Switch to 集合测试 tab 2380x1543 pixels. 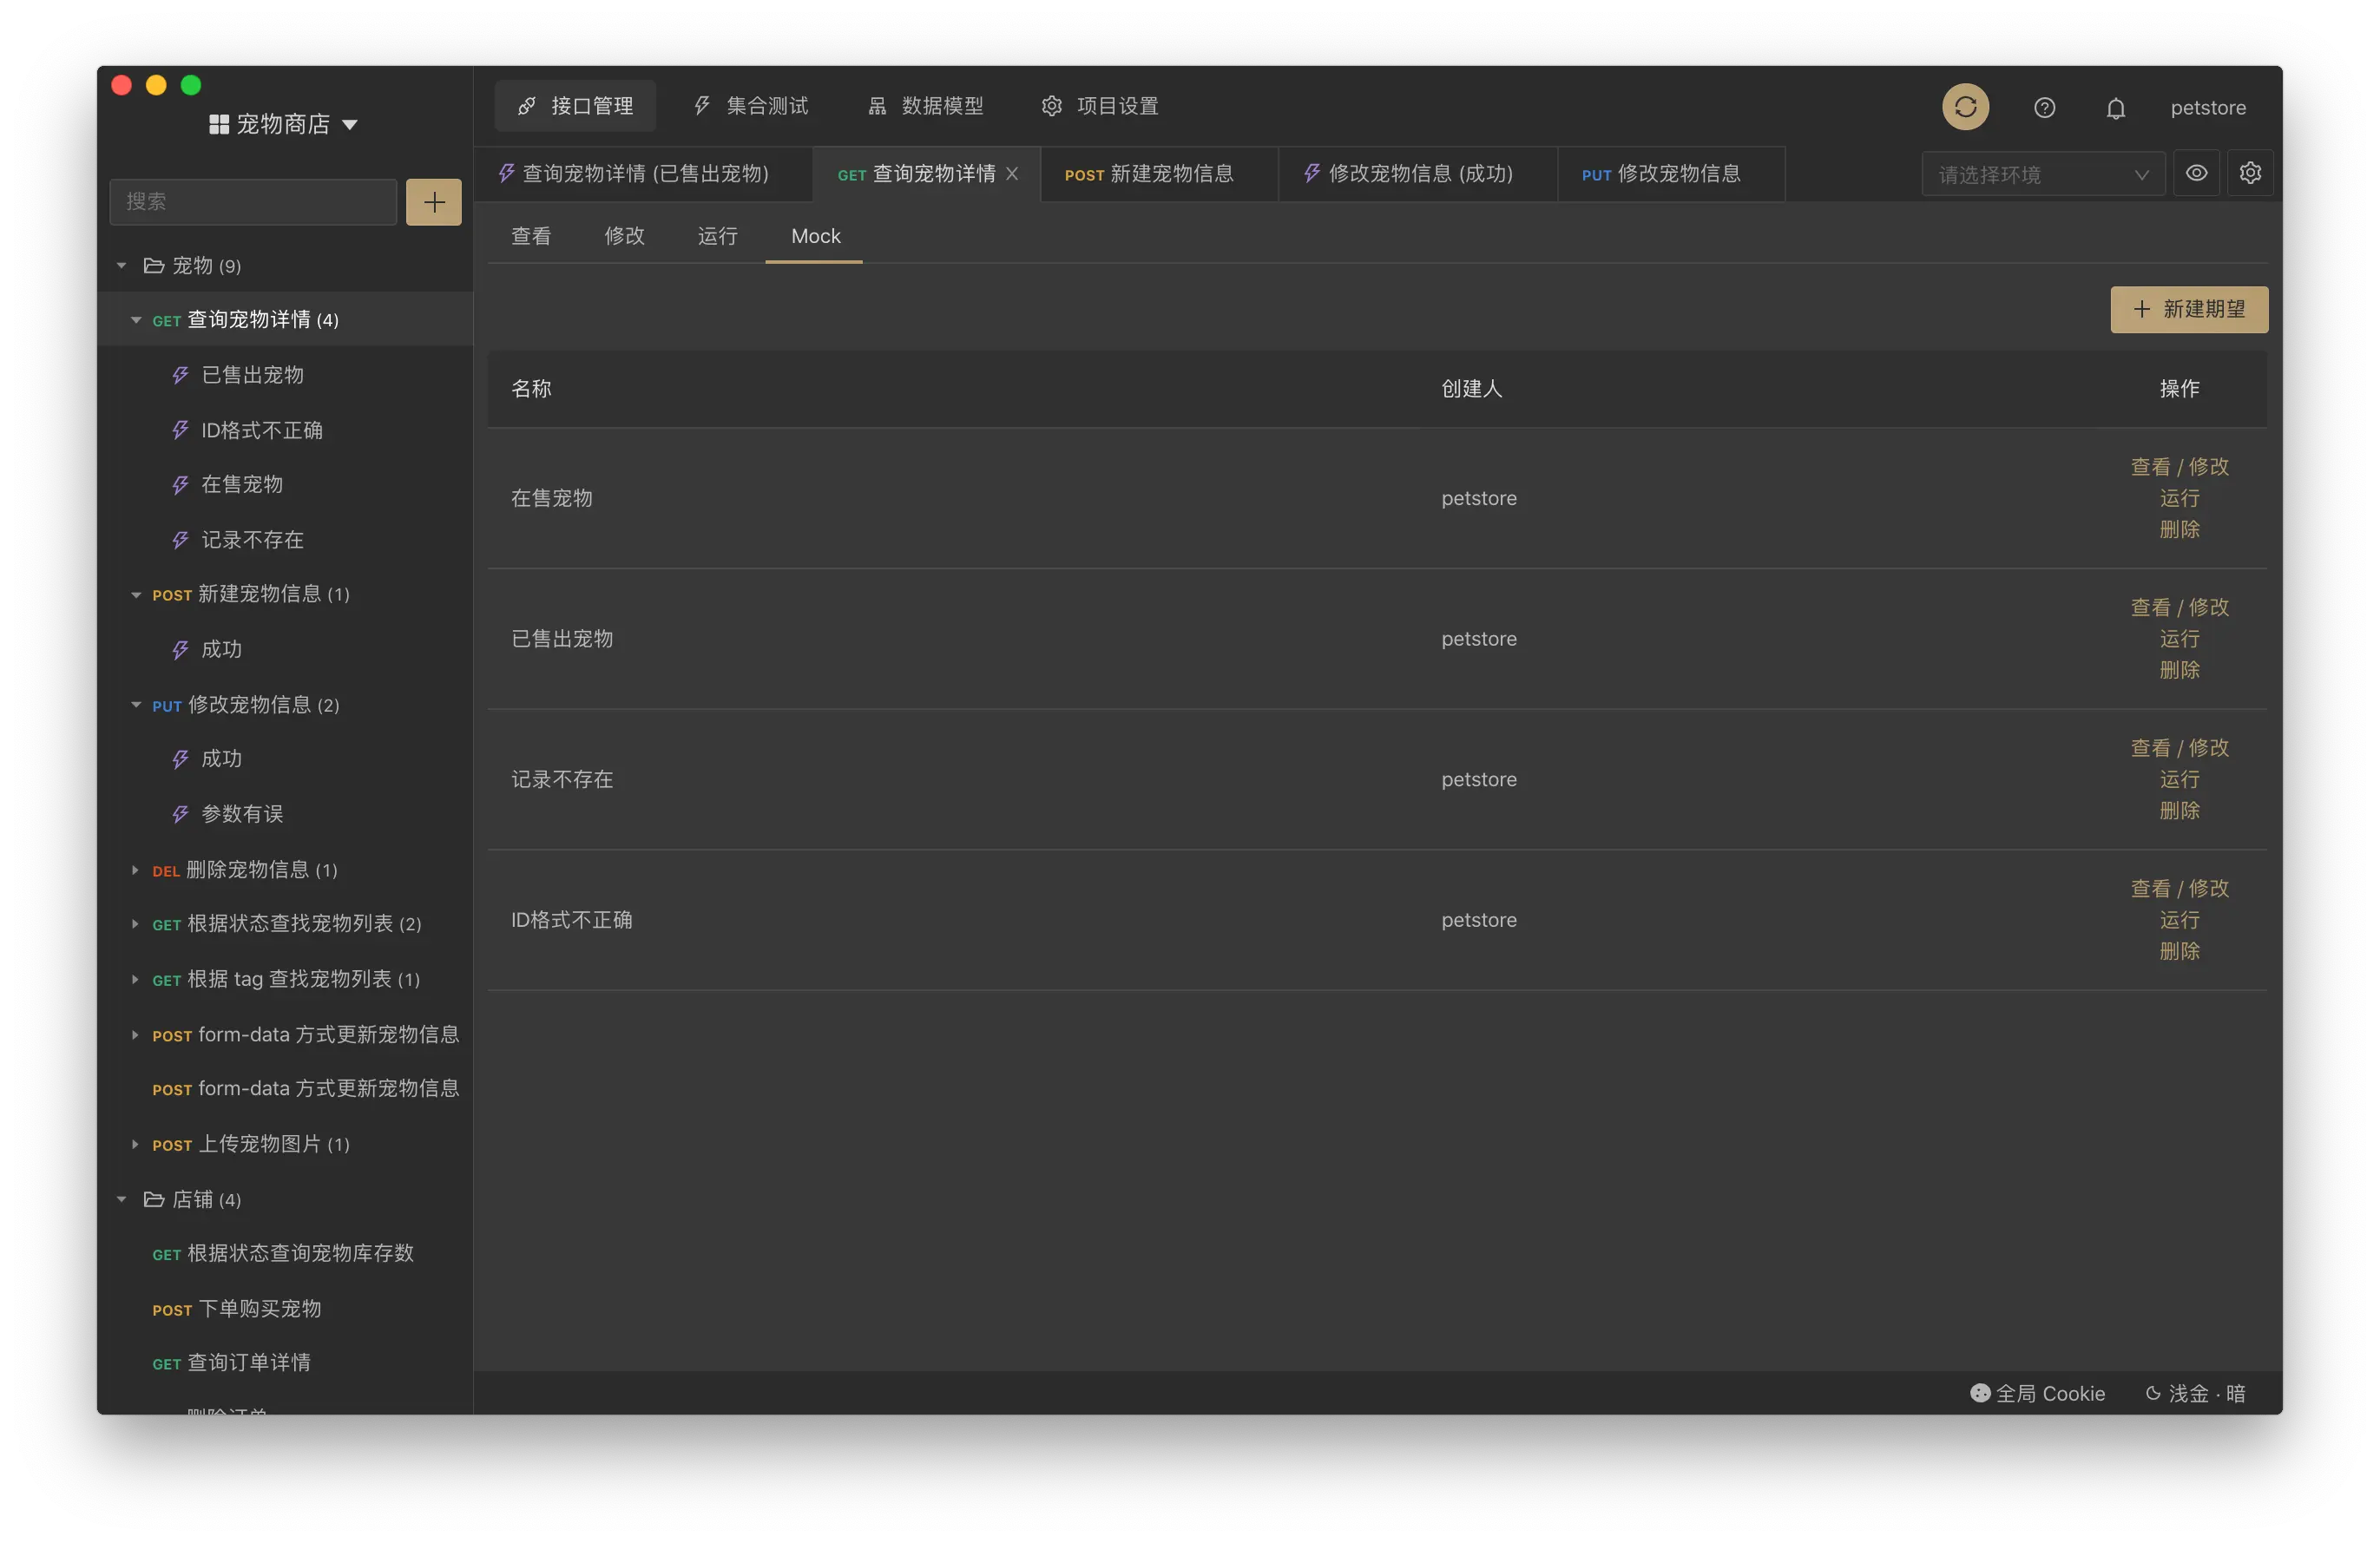(751, 106)
